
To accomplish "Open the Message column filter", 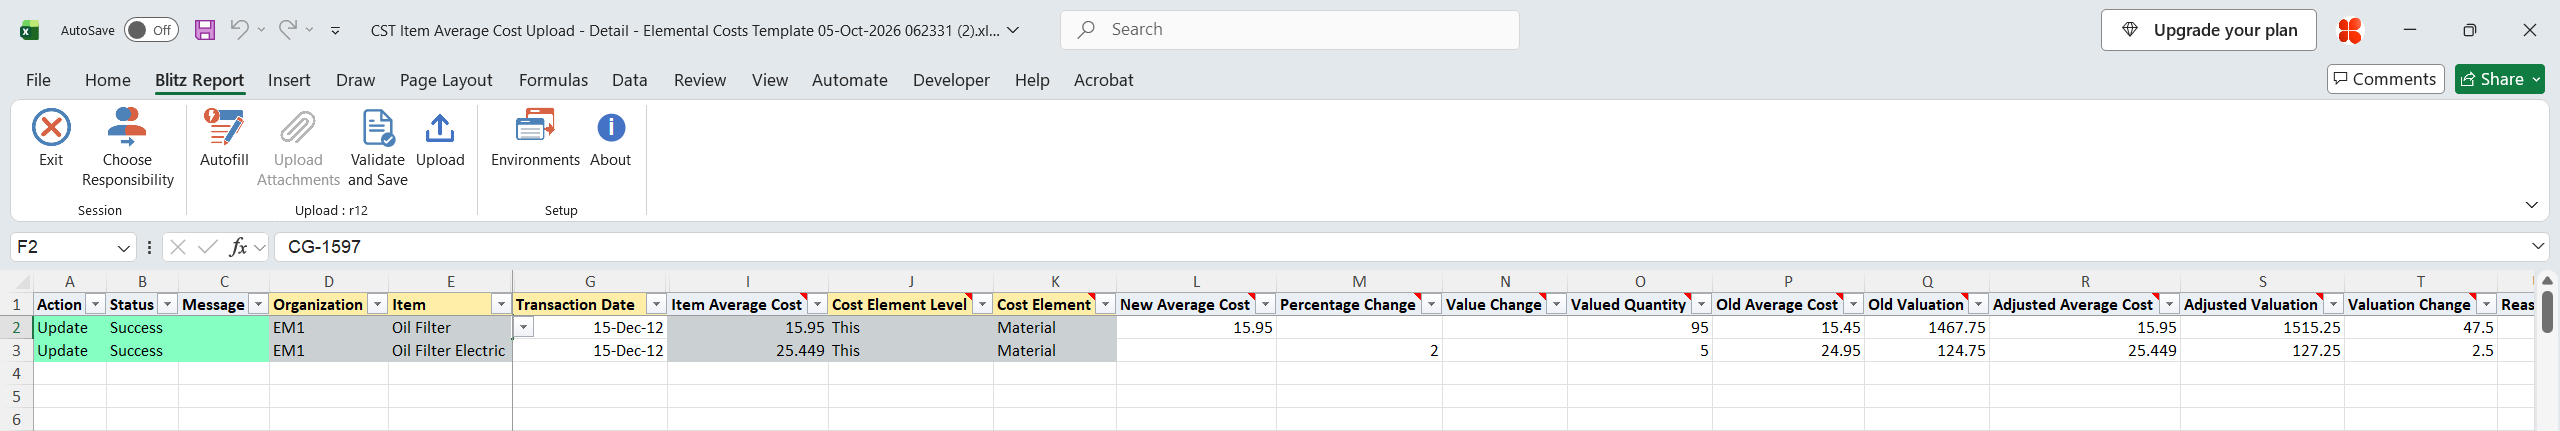I will coord(258,304).
